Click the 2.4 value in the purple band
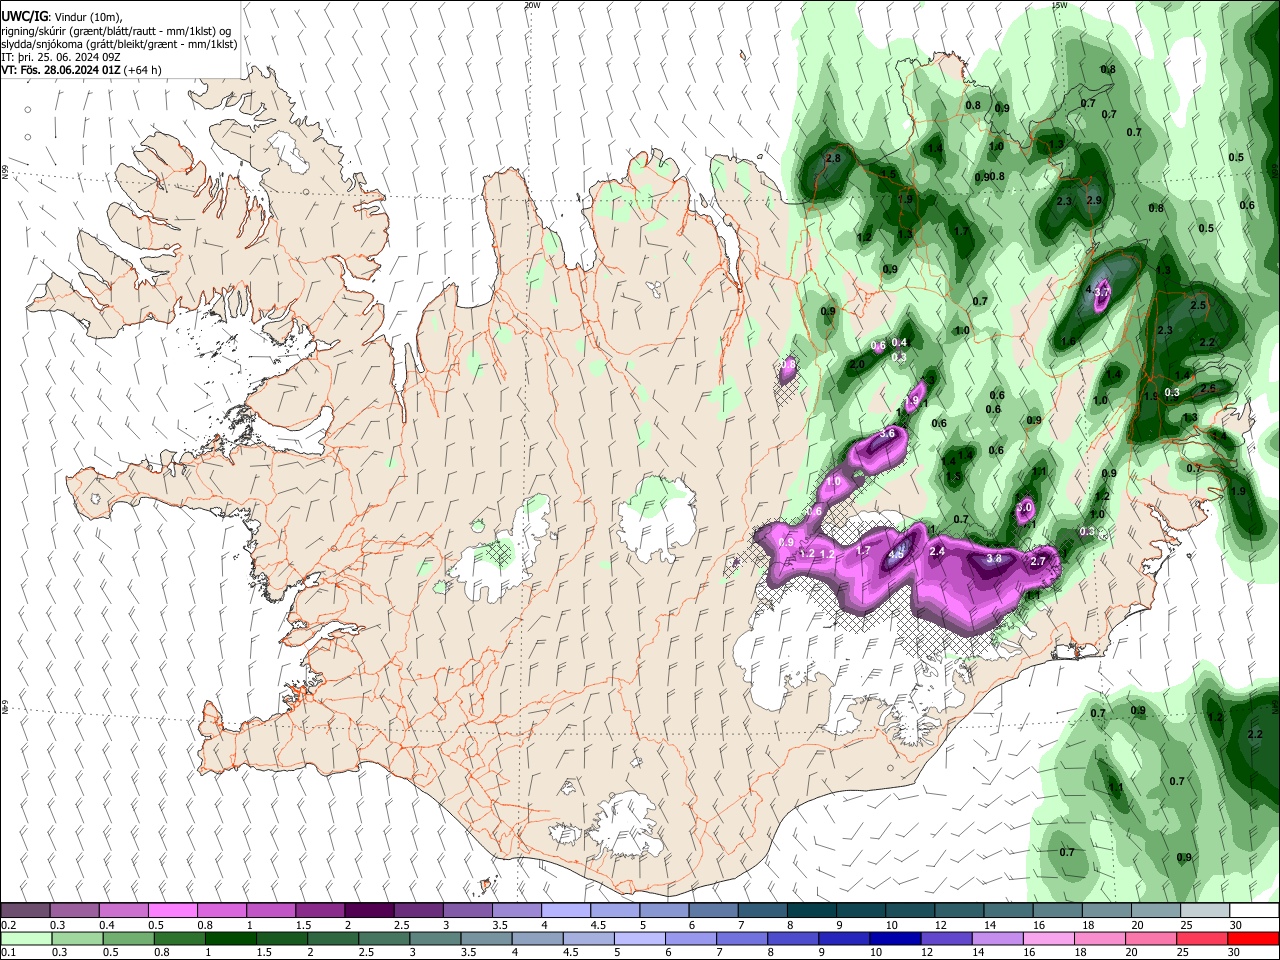The image size is (1280, 960). (x=937, y=551)
